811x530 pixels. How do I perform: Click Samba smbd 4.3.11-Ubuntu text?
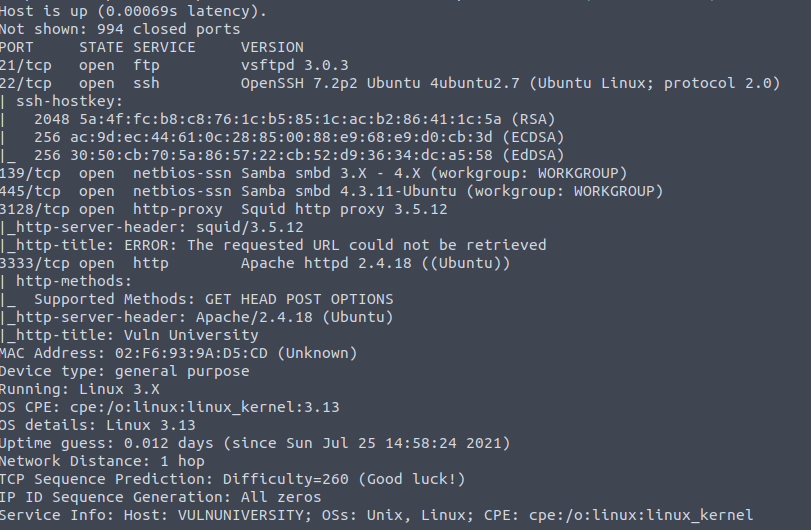[x=349, y=191]
